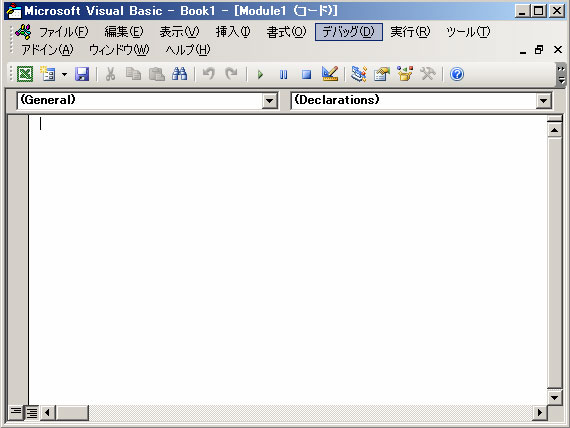
Task: Toggle Design Mode icon
Action: pos(330,74)
